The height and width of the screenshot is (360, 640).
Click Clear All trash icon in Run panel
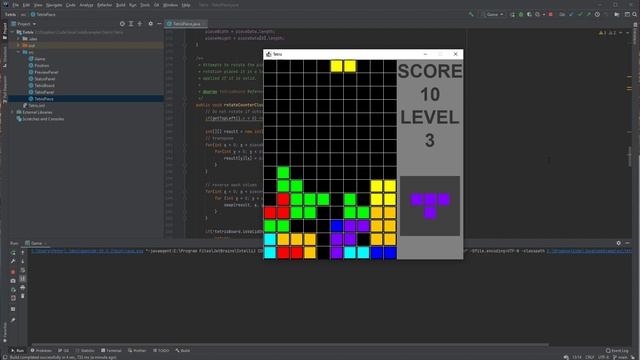tap(22, 296)
